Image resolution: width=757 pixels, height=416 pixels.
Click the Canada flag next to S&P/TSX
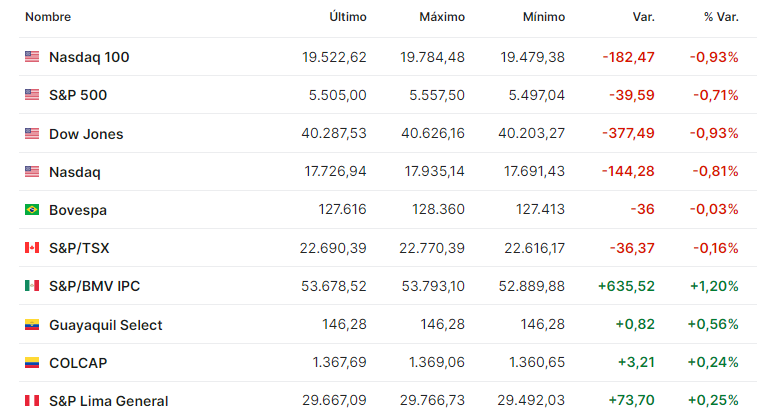(32, 248)
